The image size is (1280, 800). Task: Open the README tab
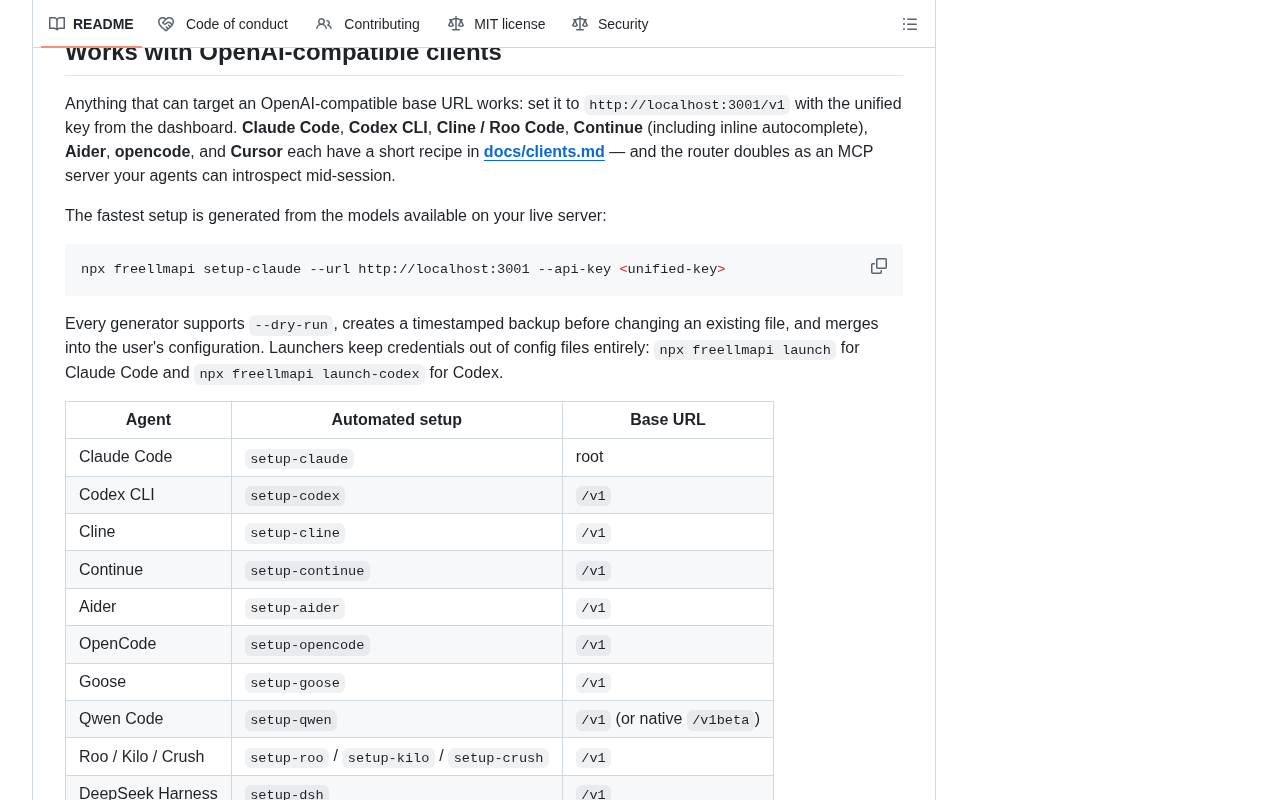click(x=91, y=24)
